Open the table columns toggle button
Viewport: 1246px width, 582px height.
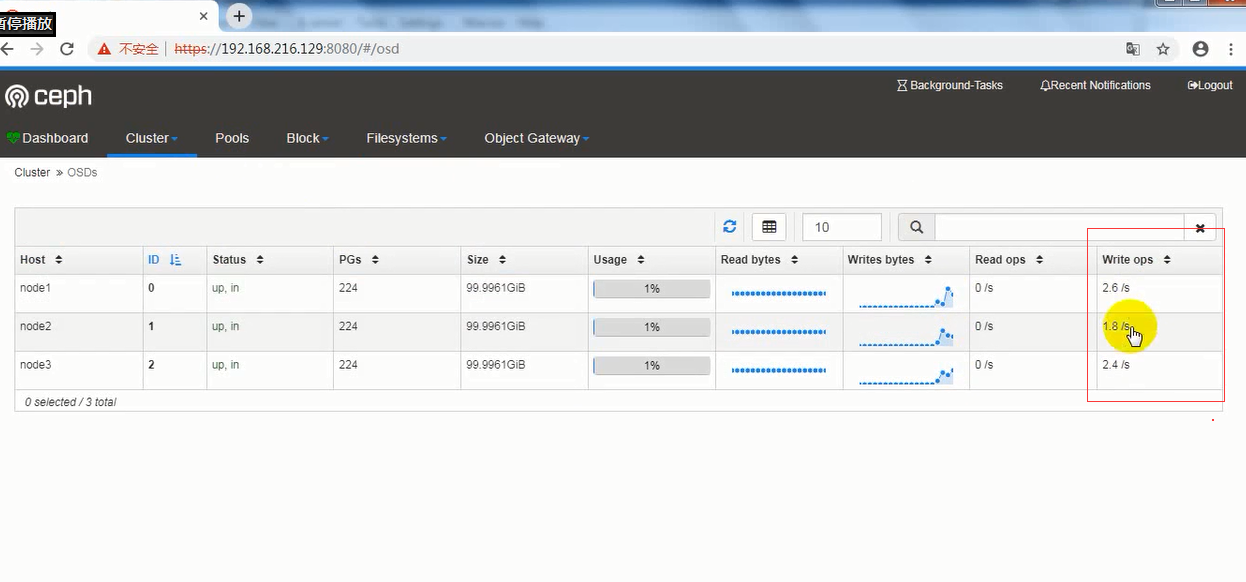click(769, 227)
